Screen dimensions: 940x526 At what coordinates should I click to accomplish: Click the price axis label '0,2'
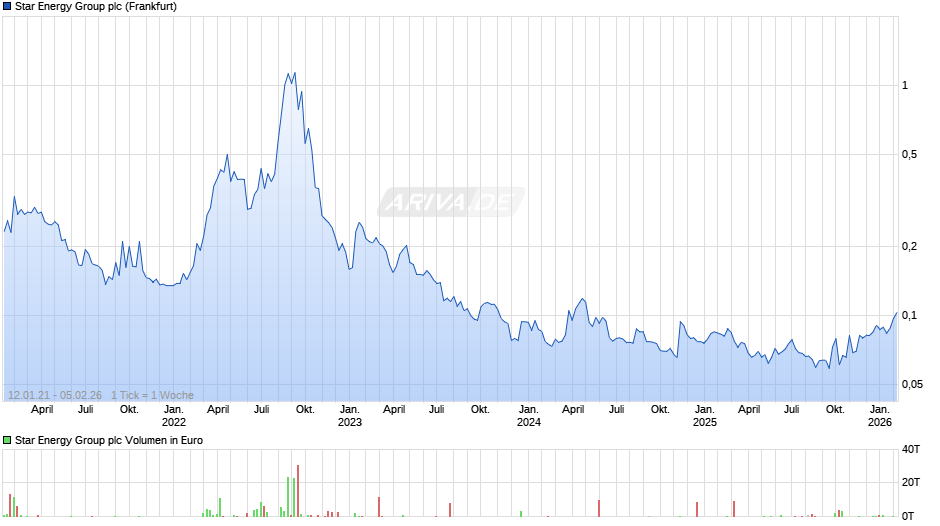[909, 247]
